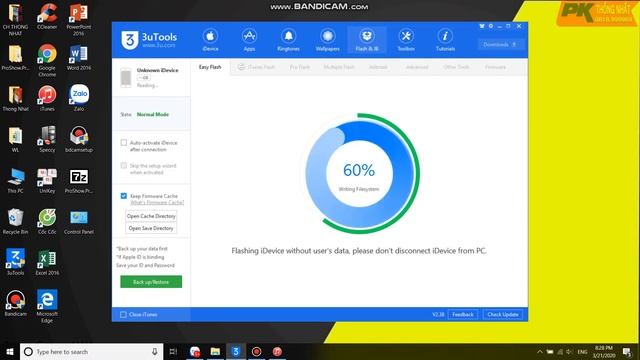Image resolution: width=640 pixels, height=360 pixels.
Task: Switch to the Multiple Flash tab
Action: [x=339, y=67]
